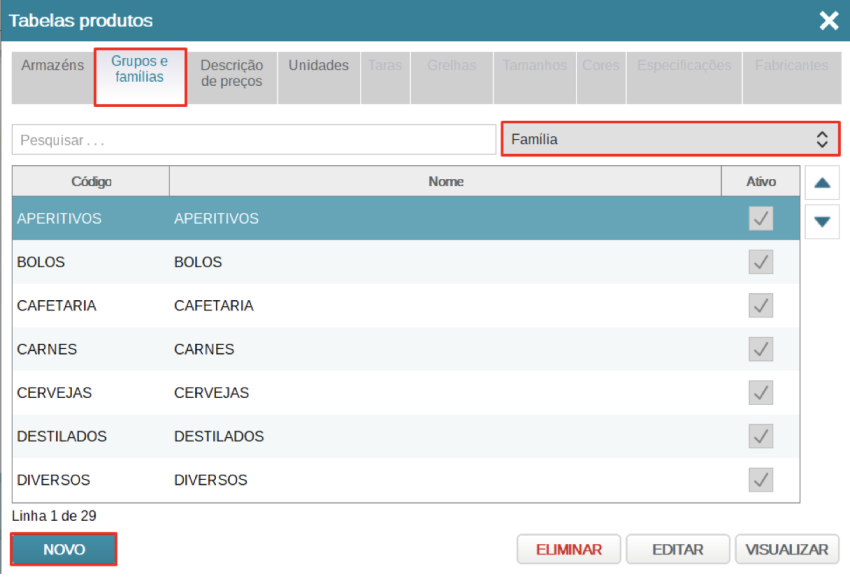Select the Unidades tab
The height and width of the screenshot is (586, 850).
(x=319, y=66)
